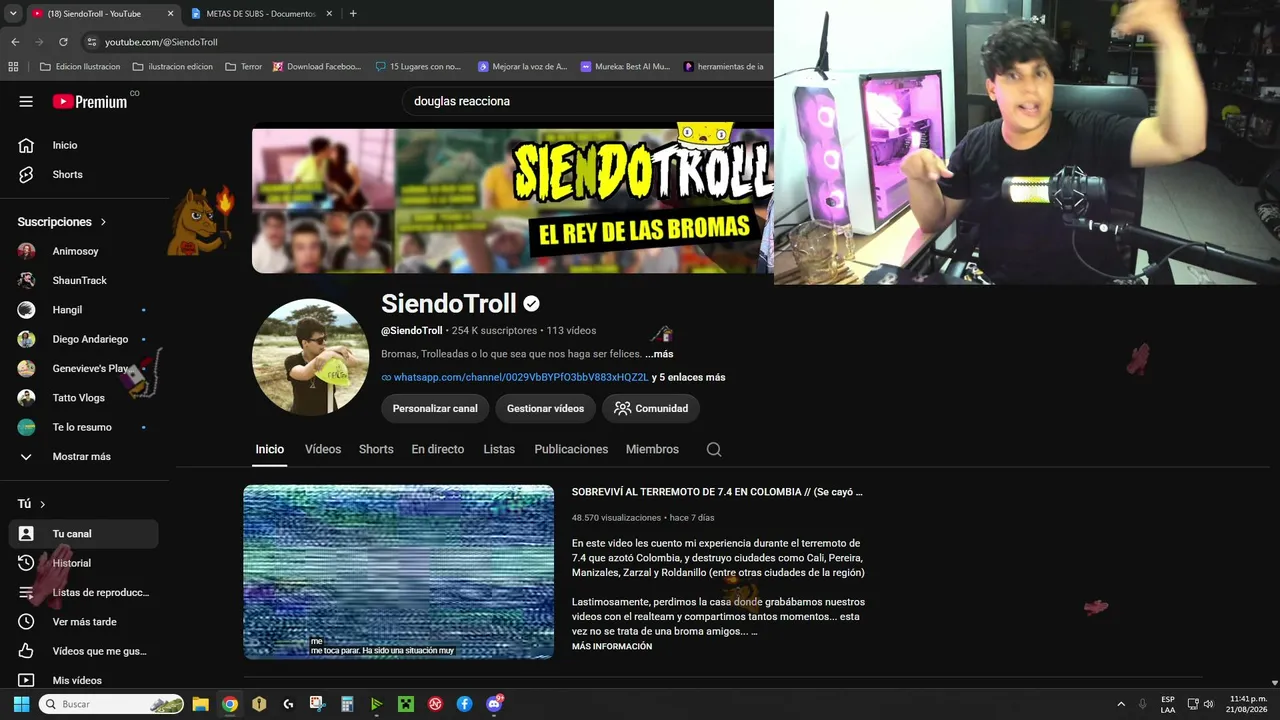Open Facebook from the taskbar
Screen dimensions: 1280x720
(465, 704)
